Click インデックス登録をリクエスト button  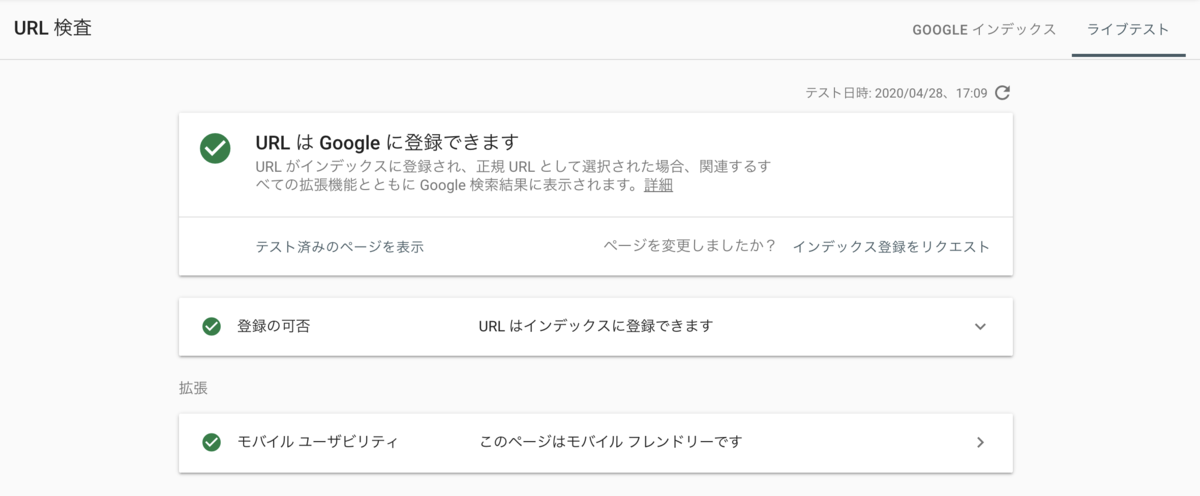tap(891, 246)
